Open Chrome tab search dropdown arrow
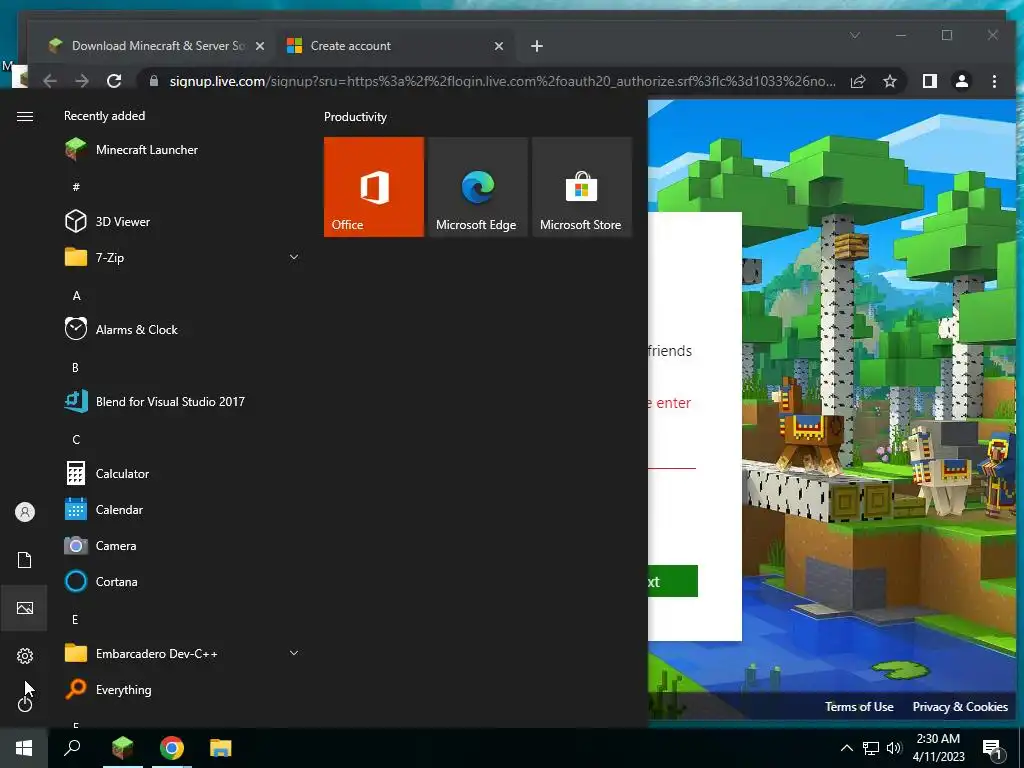1024x768 pixels. point(855,35)
